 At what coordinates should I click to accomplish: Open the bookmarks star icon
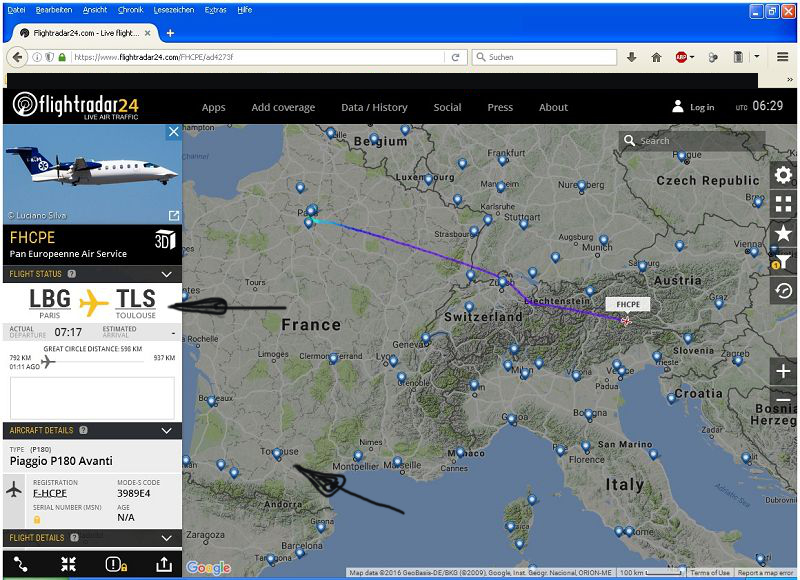click(783, 233)
